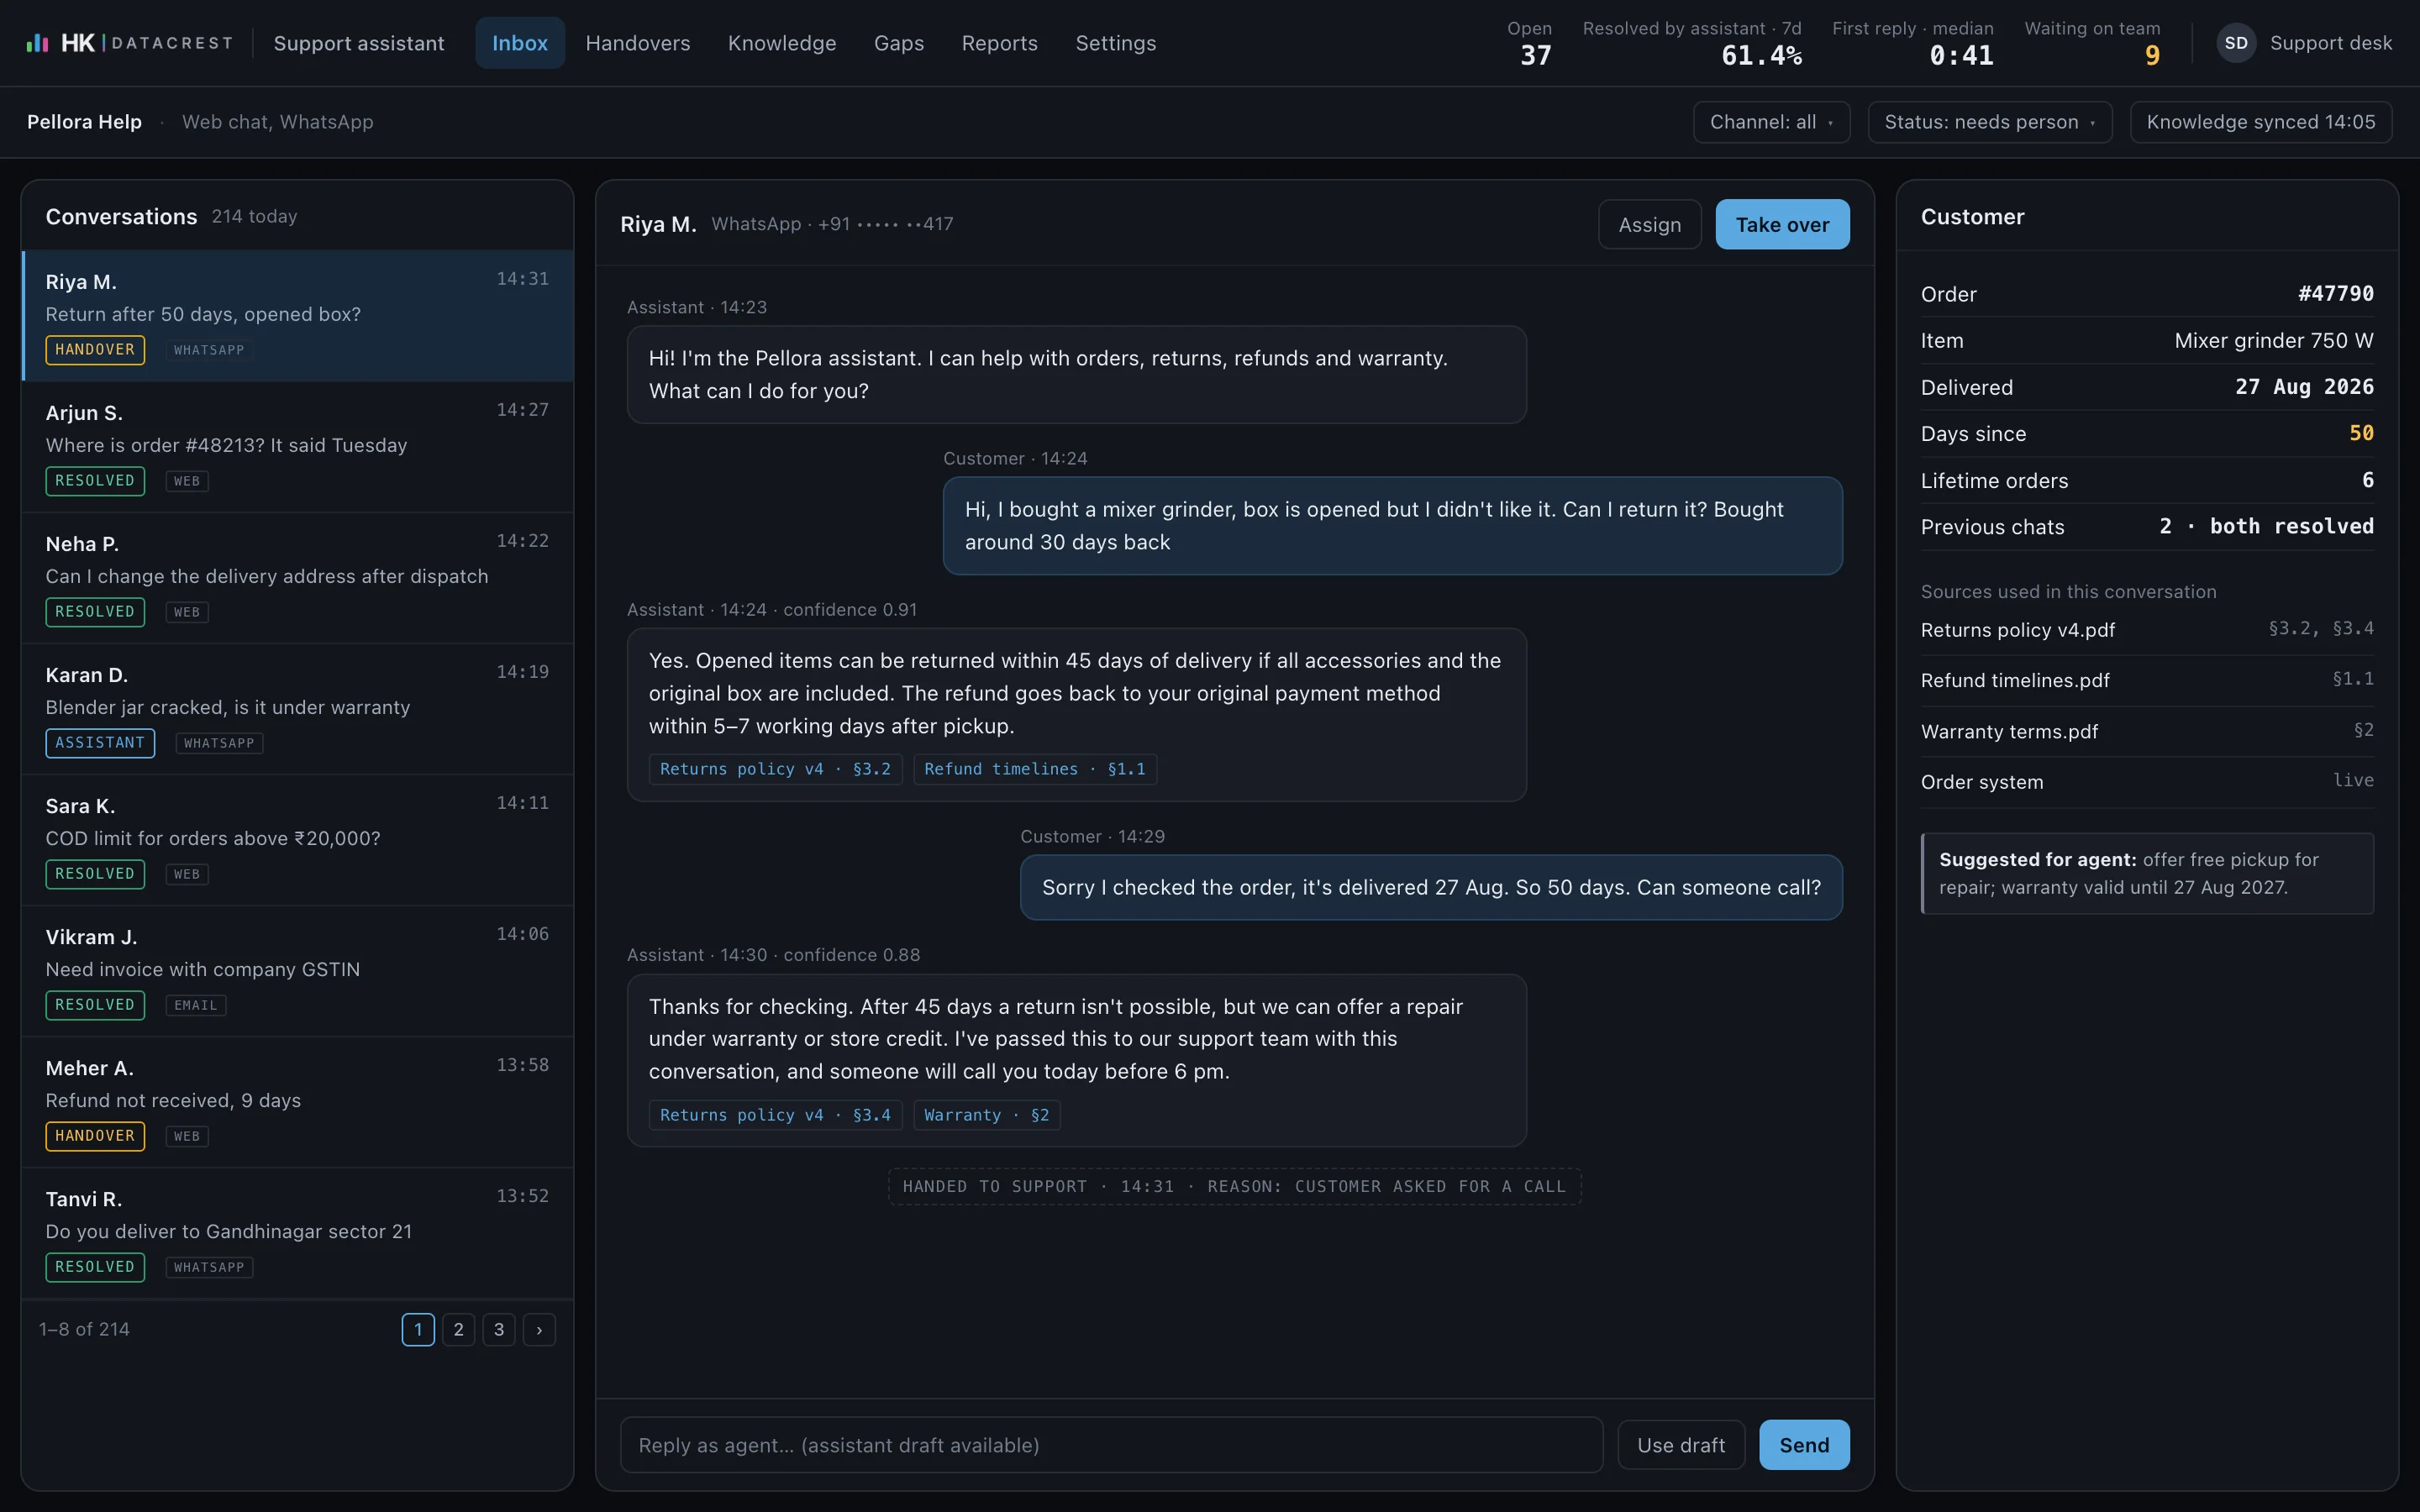The width and height of the screenshot is (2420, 1512).
Task: Click the Use draft button
Action: (x=1681, y=1445)
